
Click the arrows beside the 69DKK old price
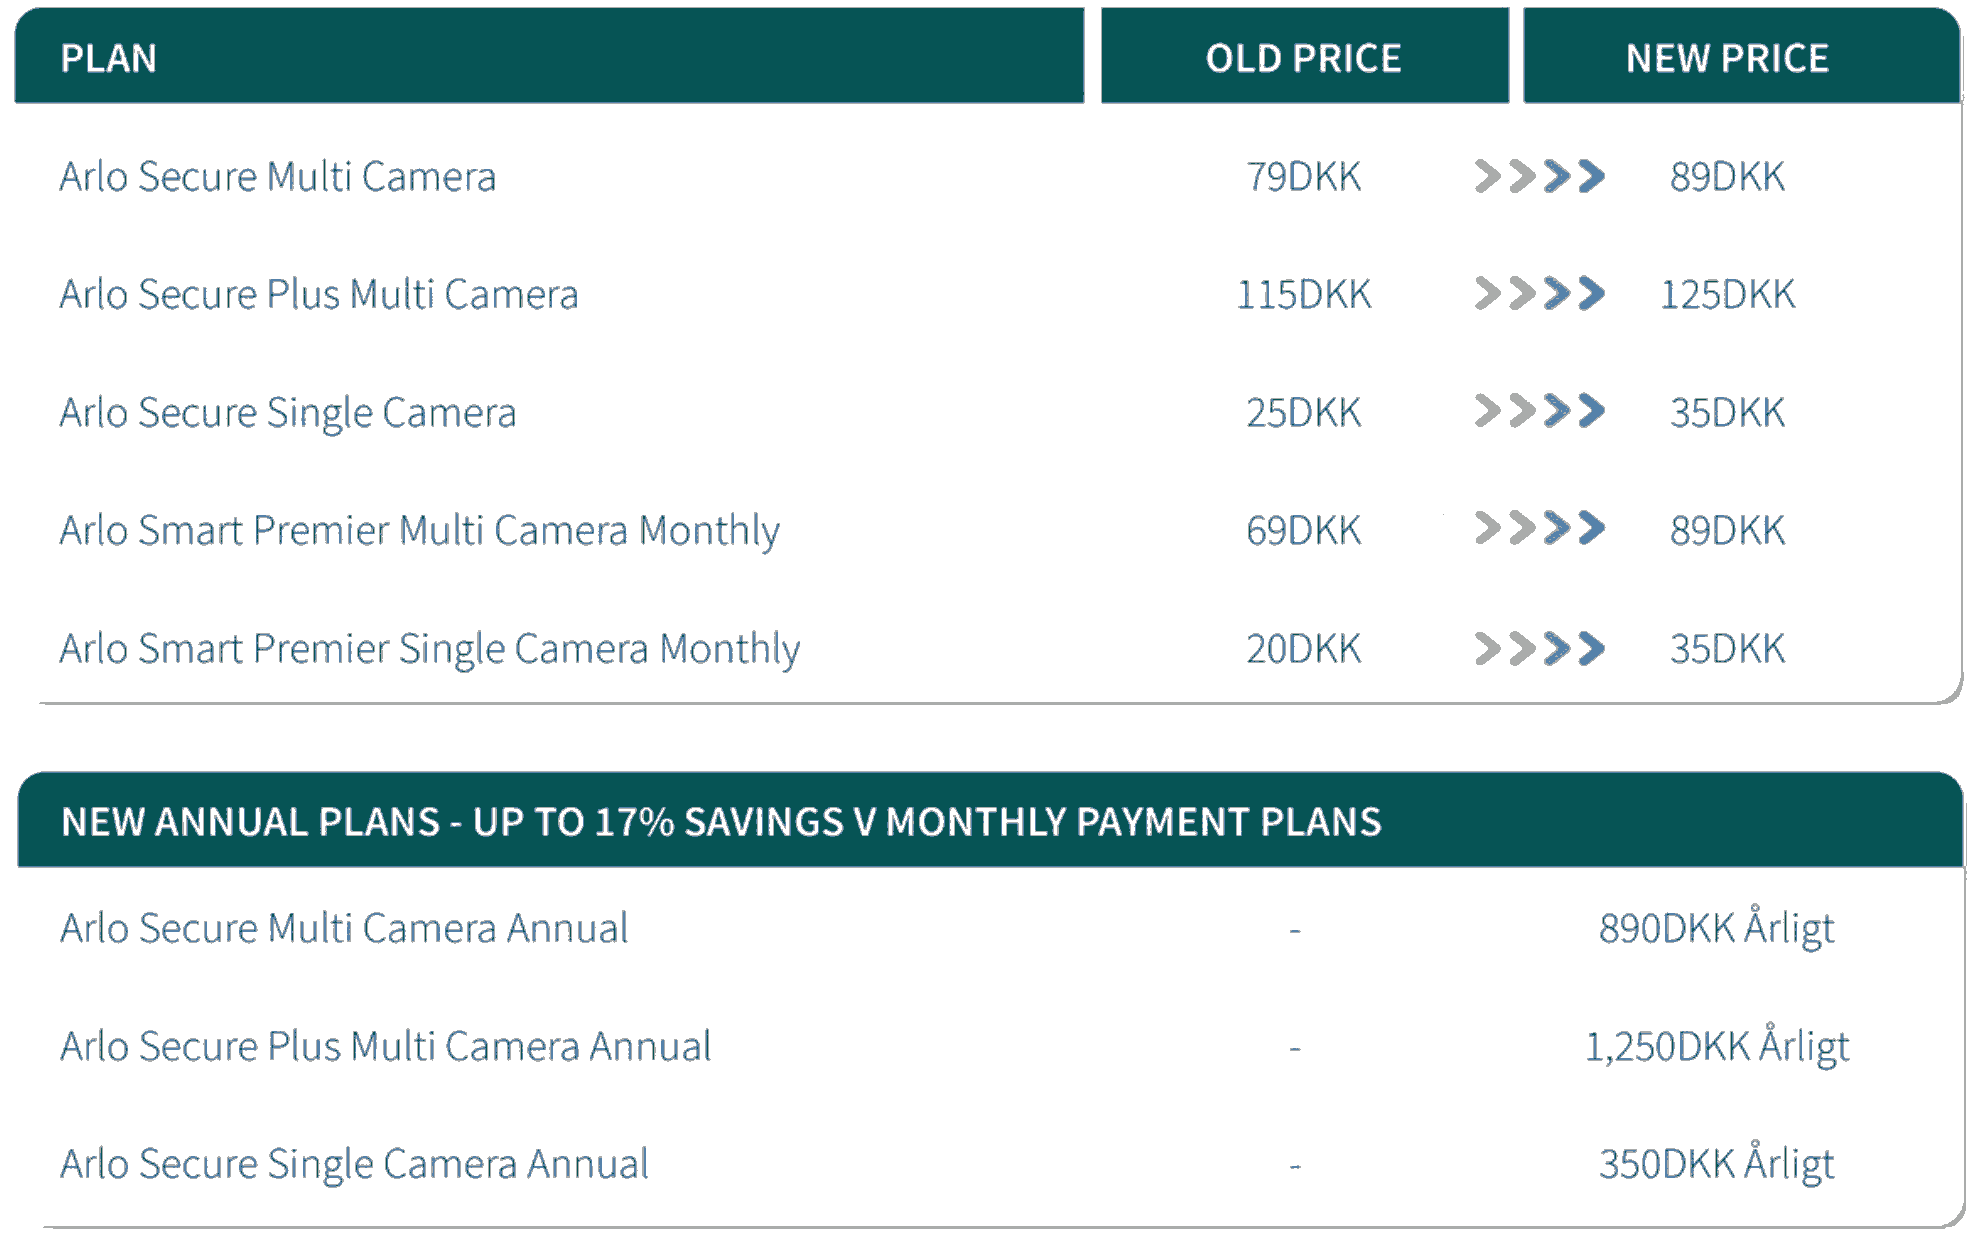click(1539, 528)
